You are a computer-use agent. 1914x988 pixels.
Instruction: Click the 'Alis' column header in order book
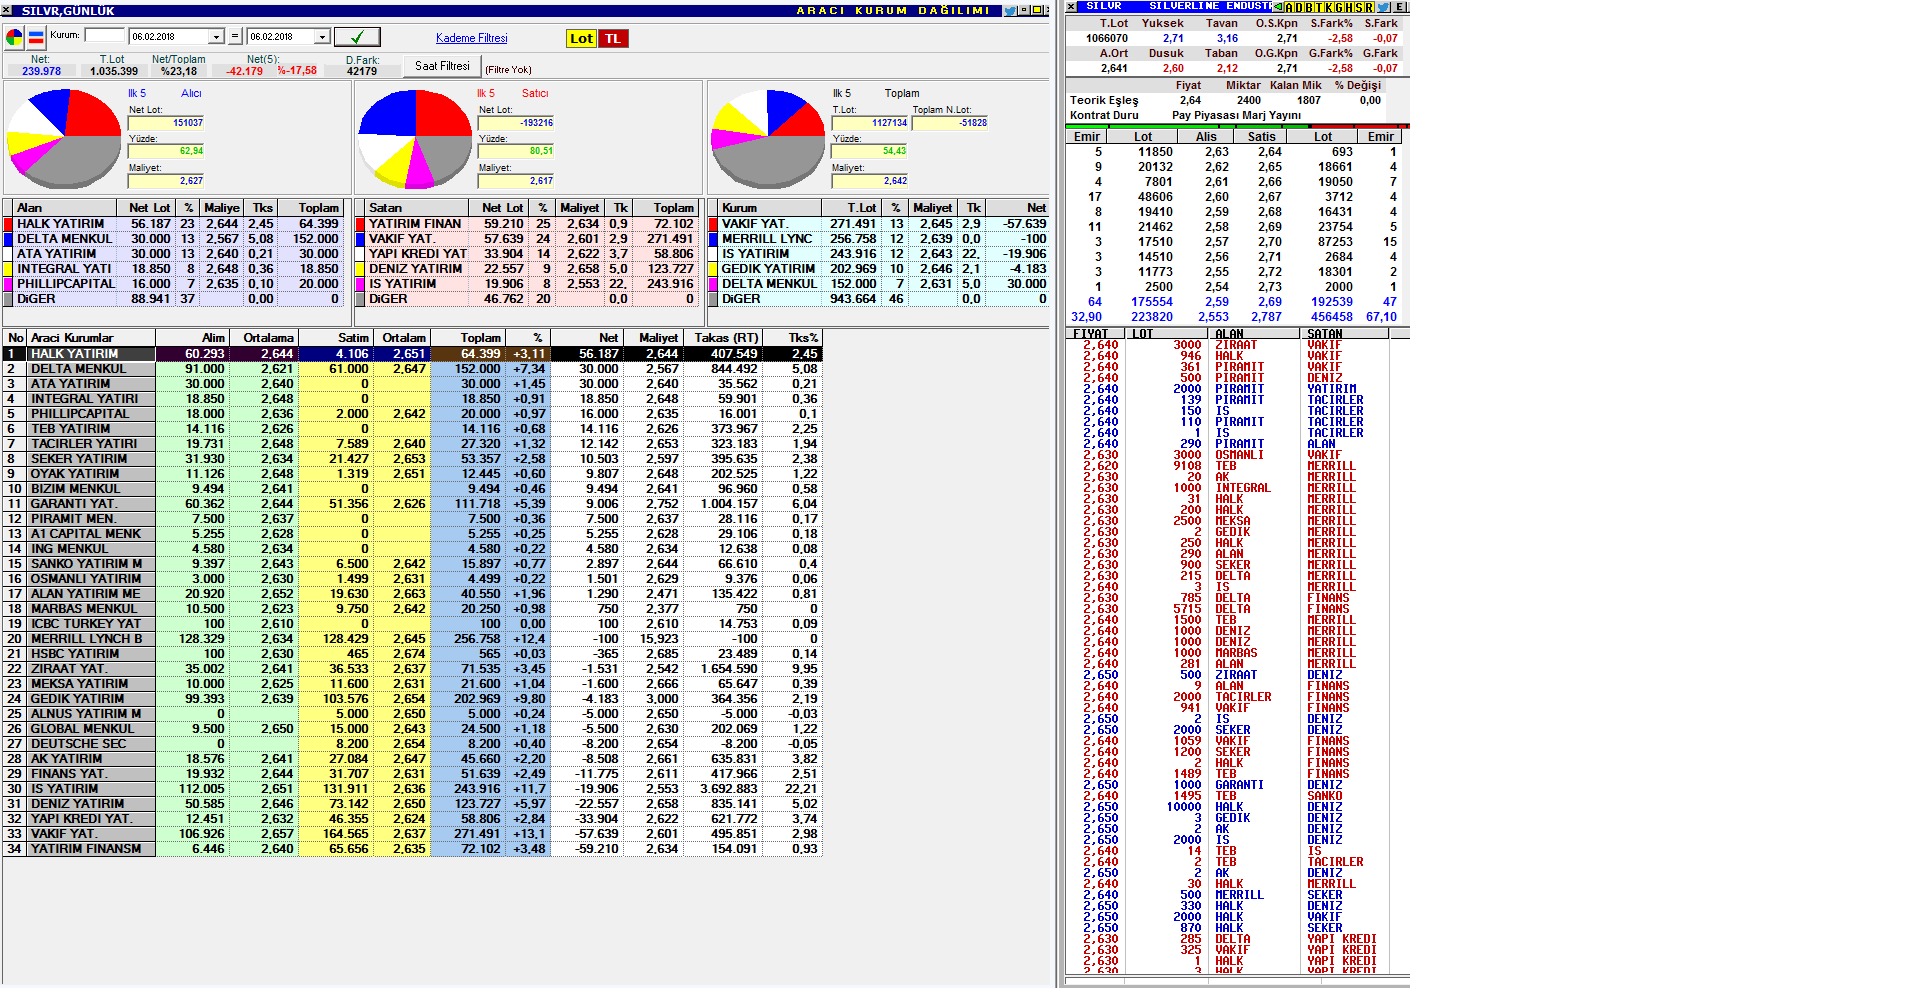[1206, 137]
